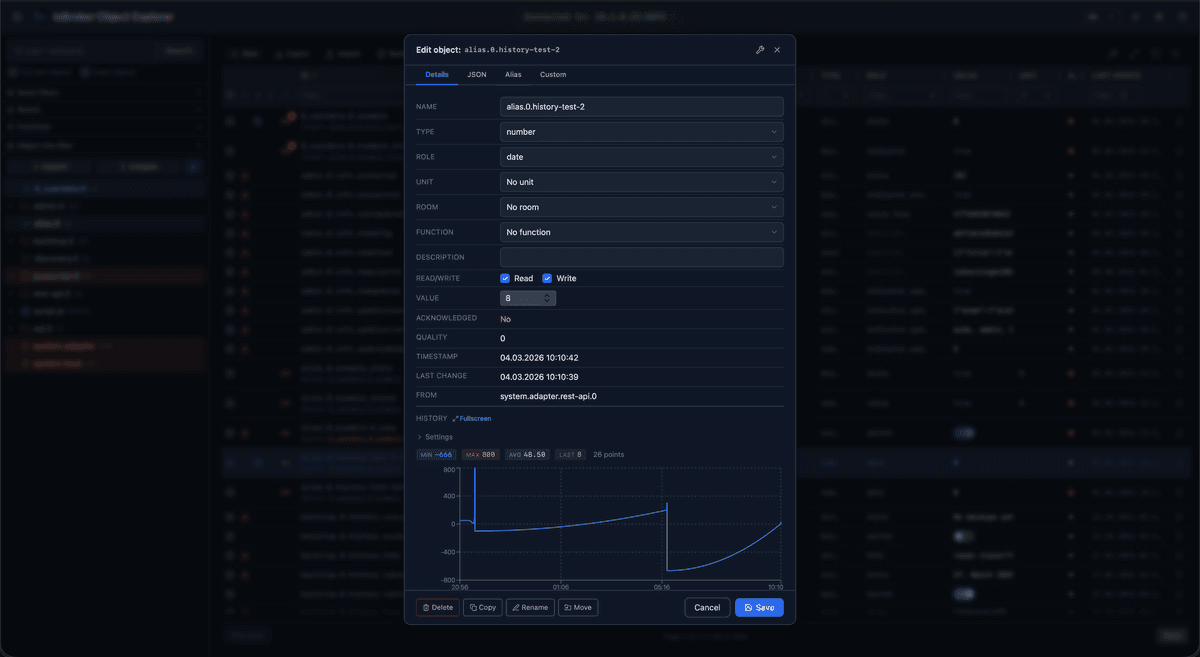Open the Type dropdown showing number
This screenshot has width=1200, height=657.
(641, 132)
